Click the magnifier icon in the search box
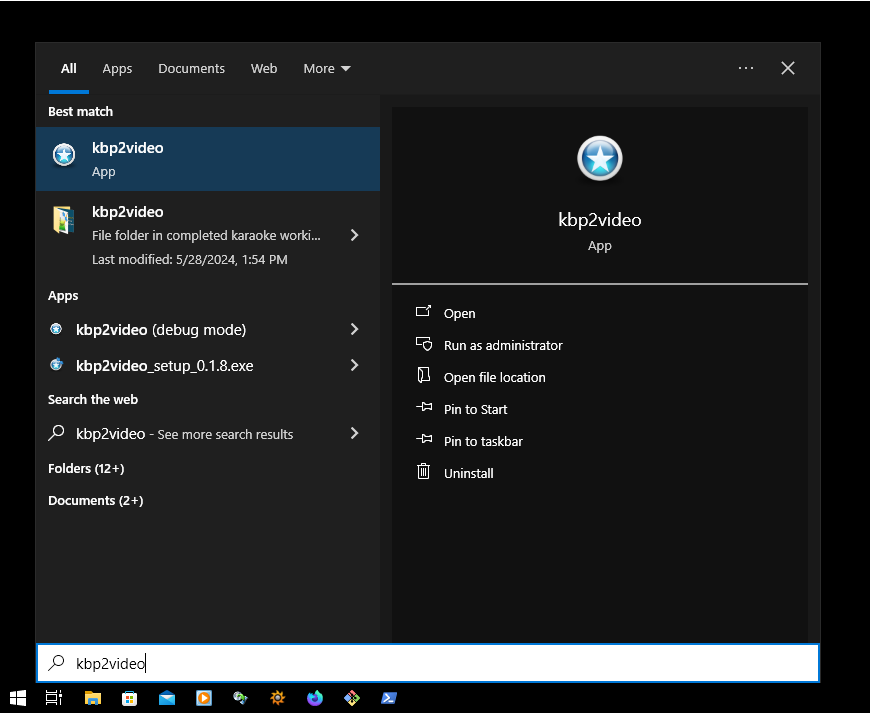 point(56,663)
